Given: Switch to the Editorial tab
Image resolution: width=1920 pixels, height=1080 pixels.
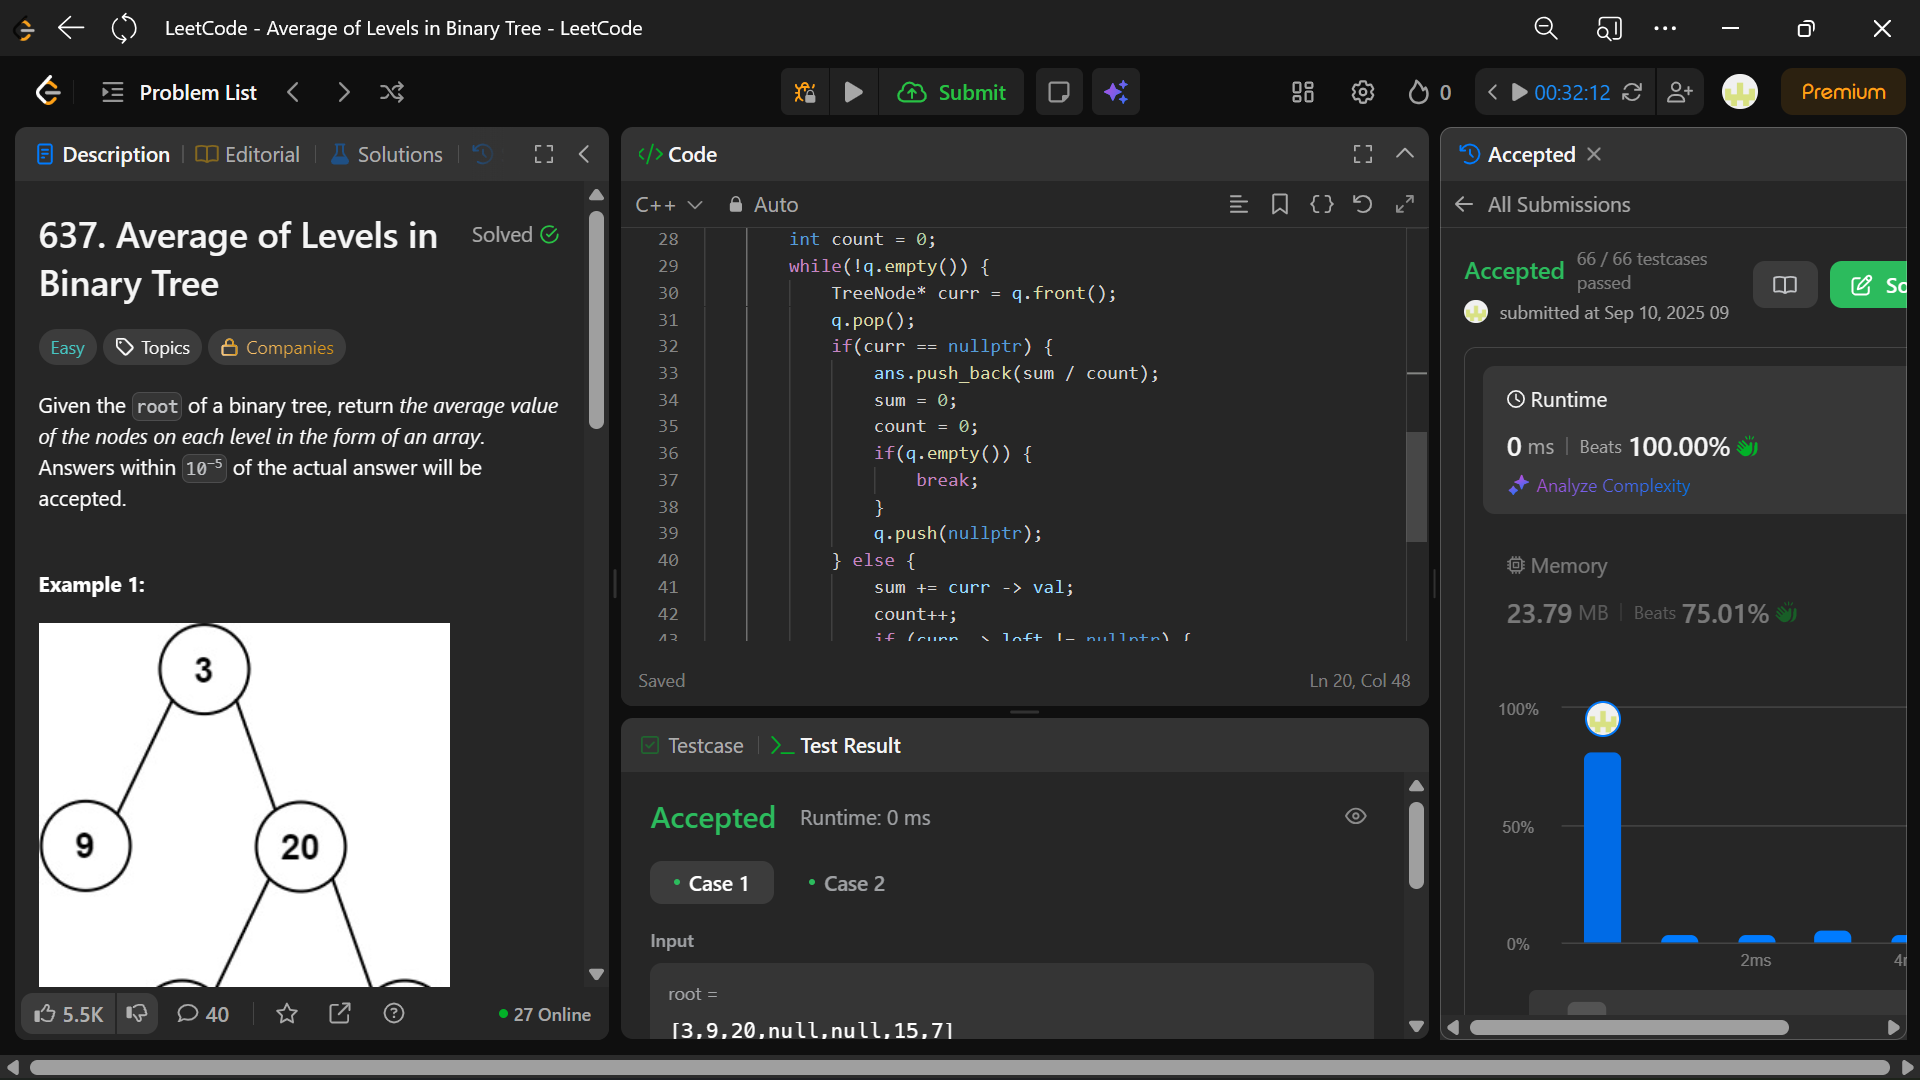Looking at the screenshot, I should [x=248, y=154].
